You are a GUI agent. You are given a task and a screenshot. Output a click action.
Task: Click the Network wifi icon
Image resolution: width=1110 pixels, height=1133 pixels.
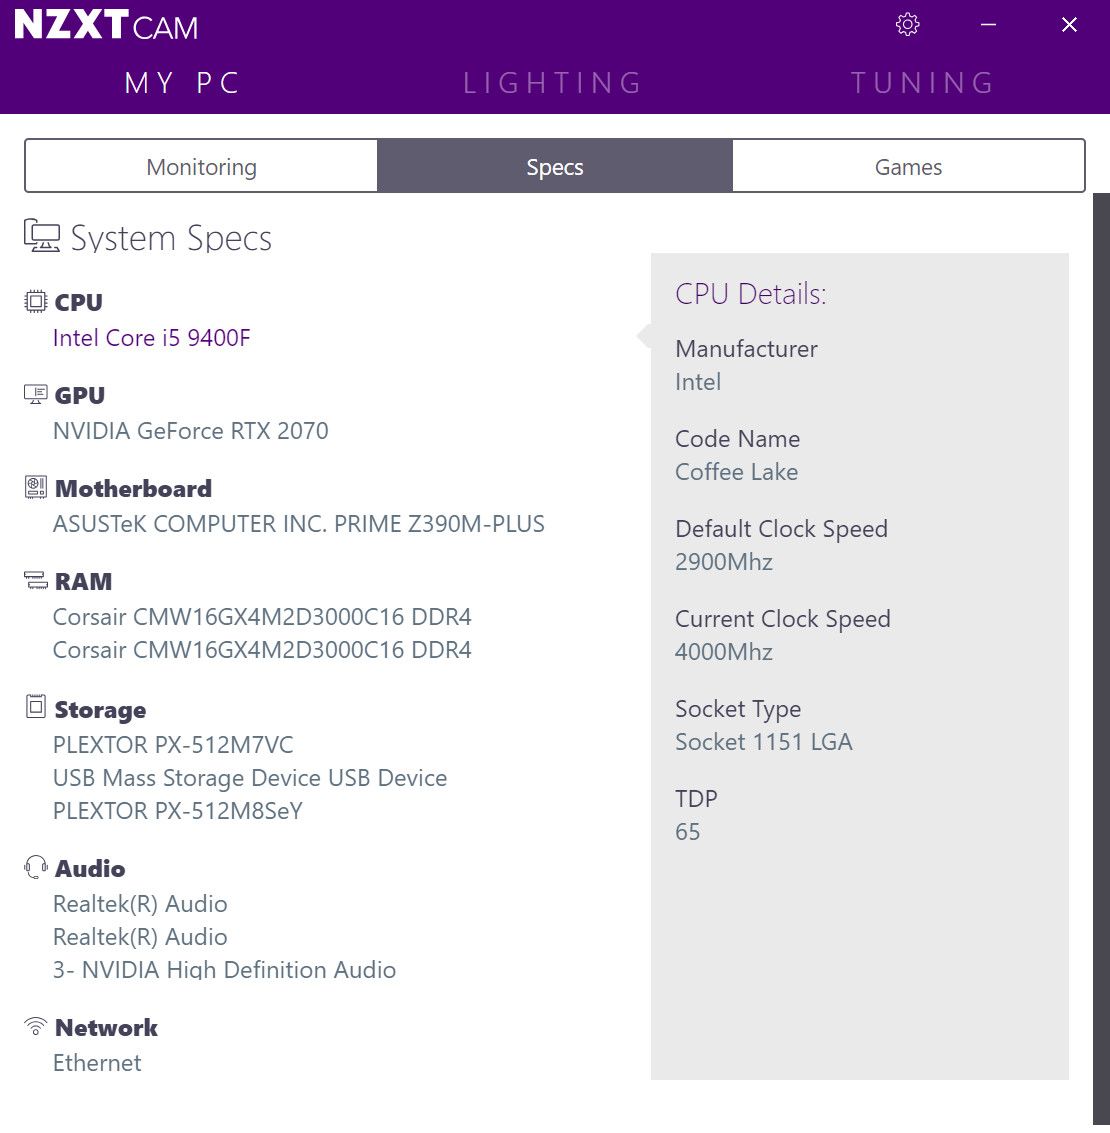point(36,1026)
